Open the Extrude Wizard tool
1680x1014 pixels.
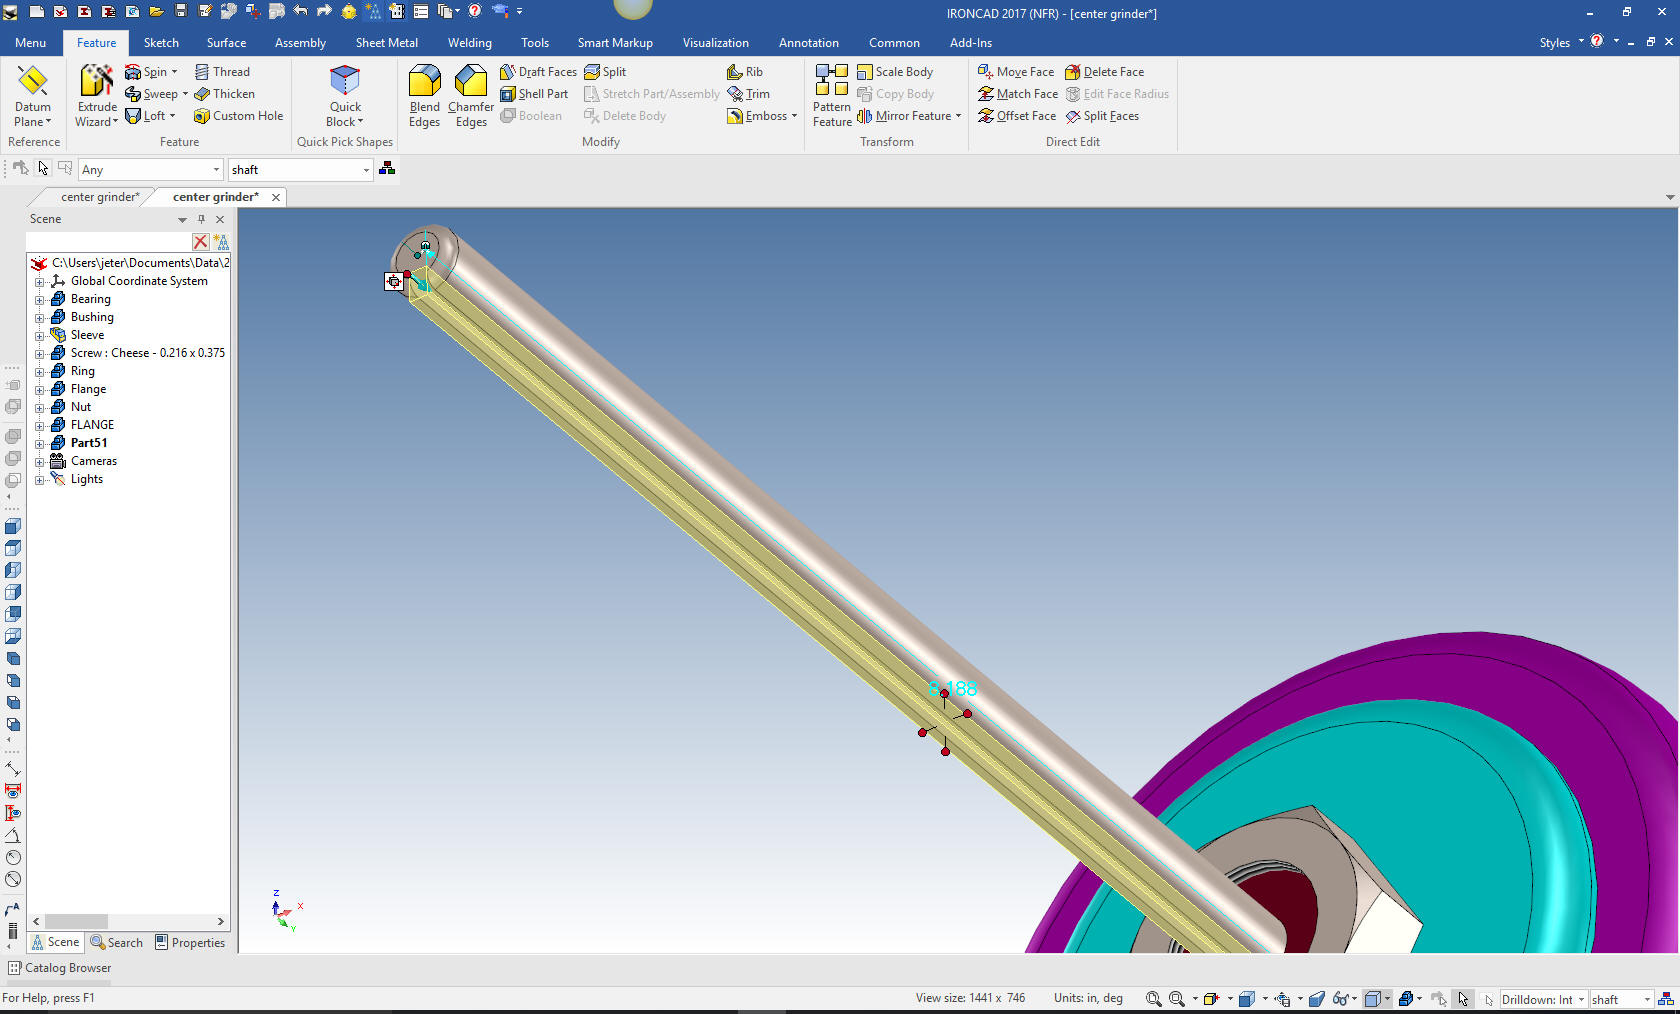[97, 95]
